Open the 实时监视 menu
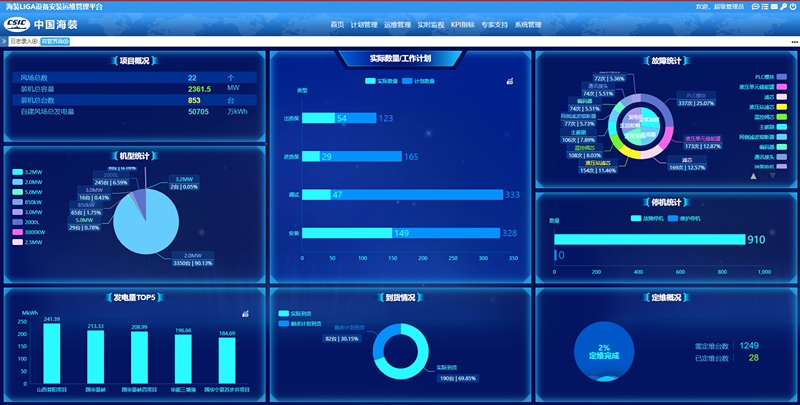800x405 pixels. coord(431,24)
